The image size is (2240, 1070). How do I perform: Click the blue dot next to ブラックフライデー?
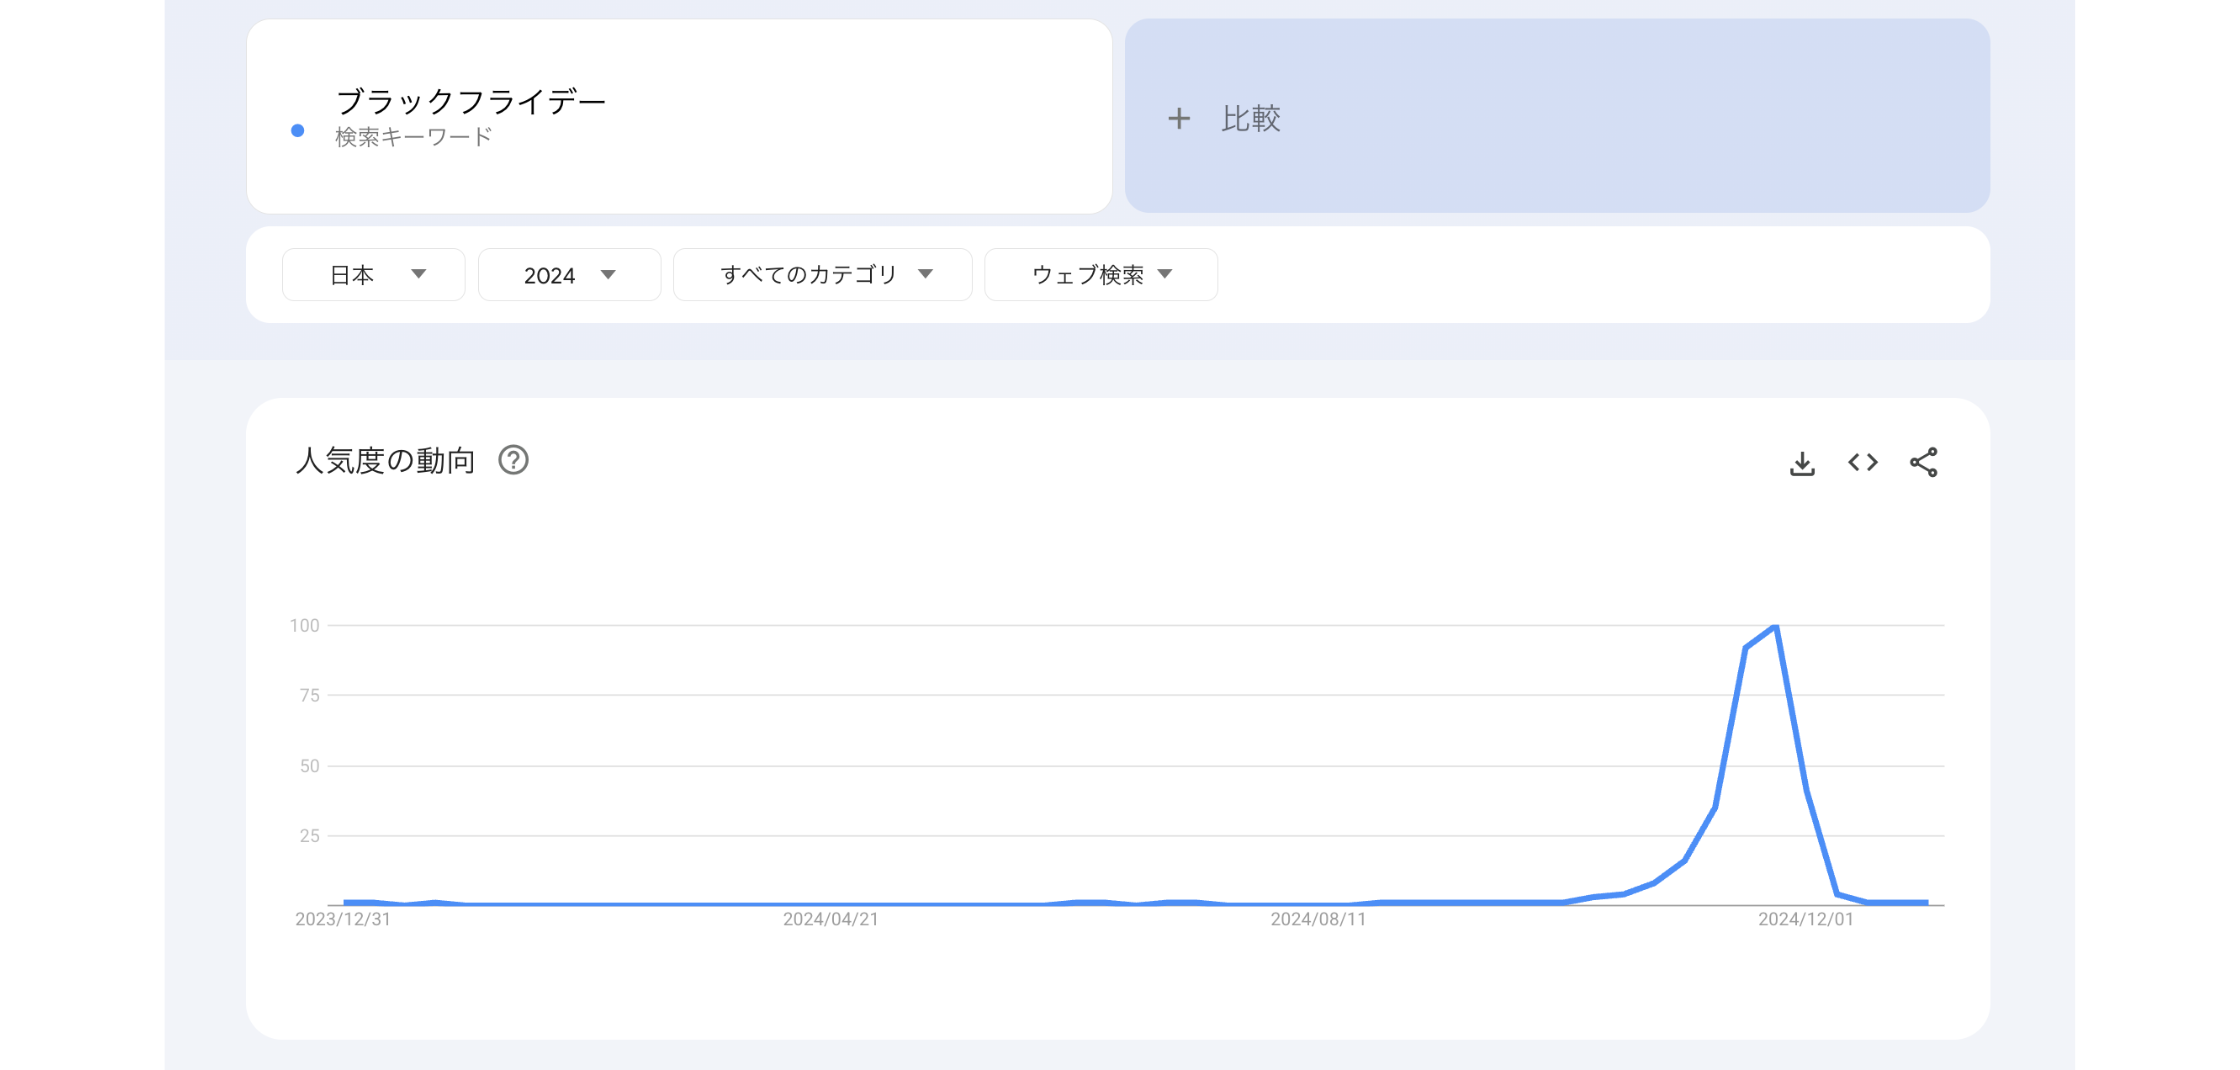click(296, 129)
